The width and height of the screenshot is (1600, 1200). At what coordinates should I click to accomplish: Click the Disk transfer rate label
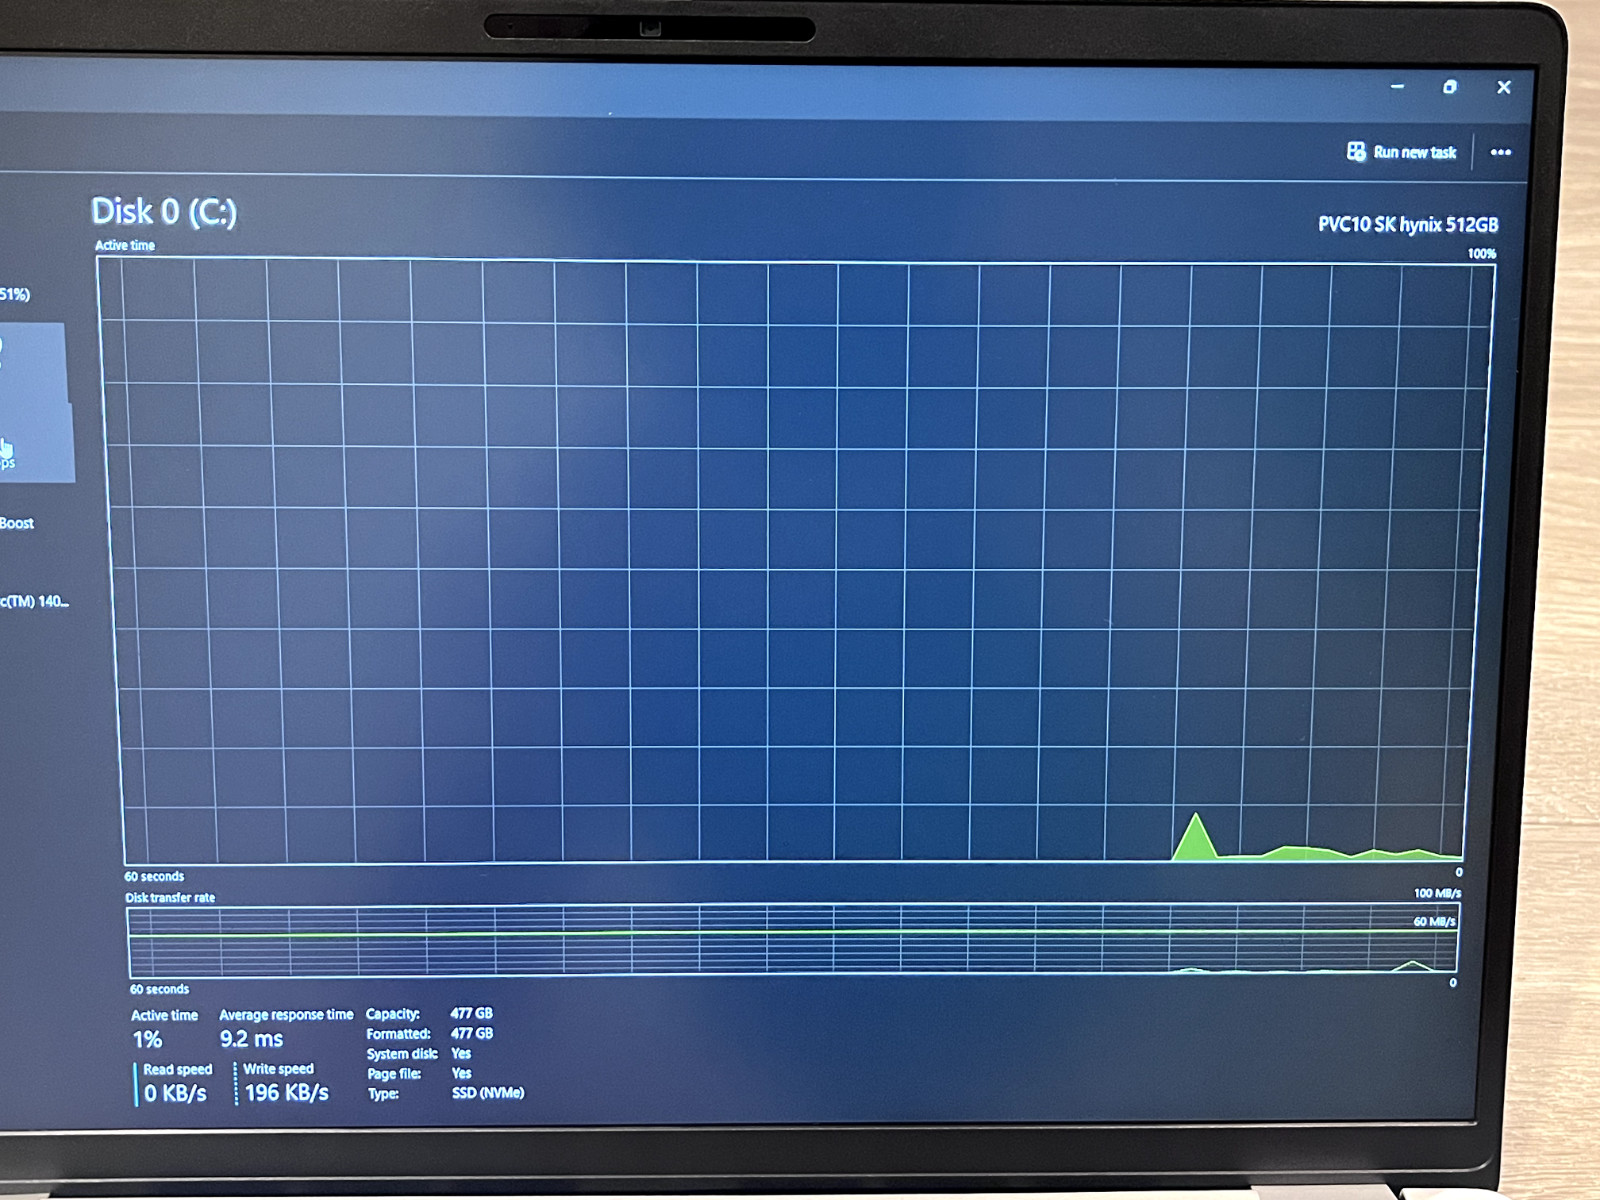coord(170,897)
